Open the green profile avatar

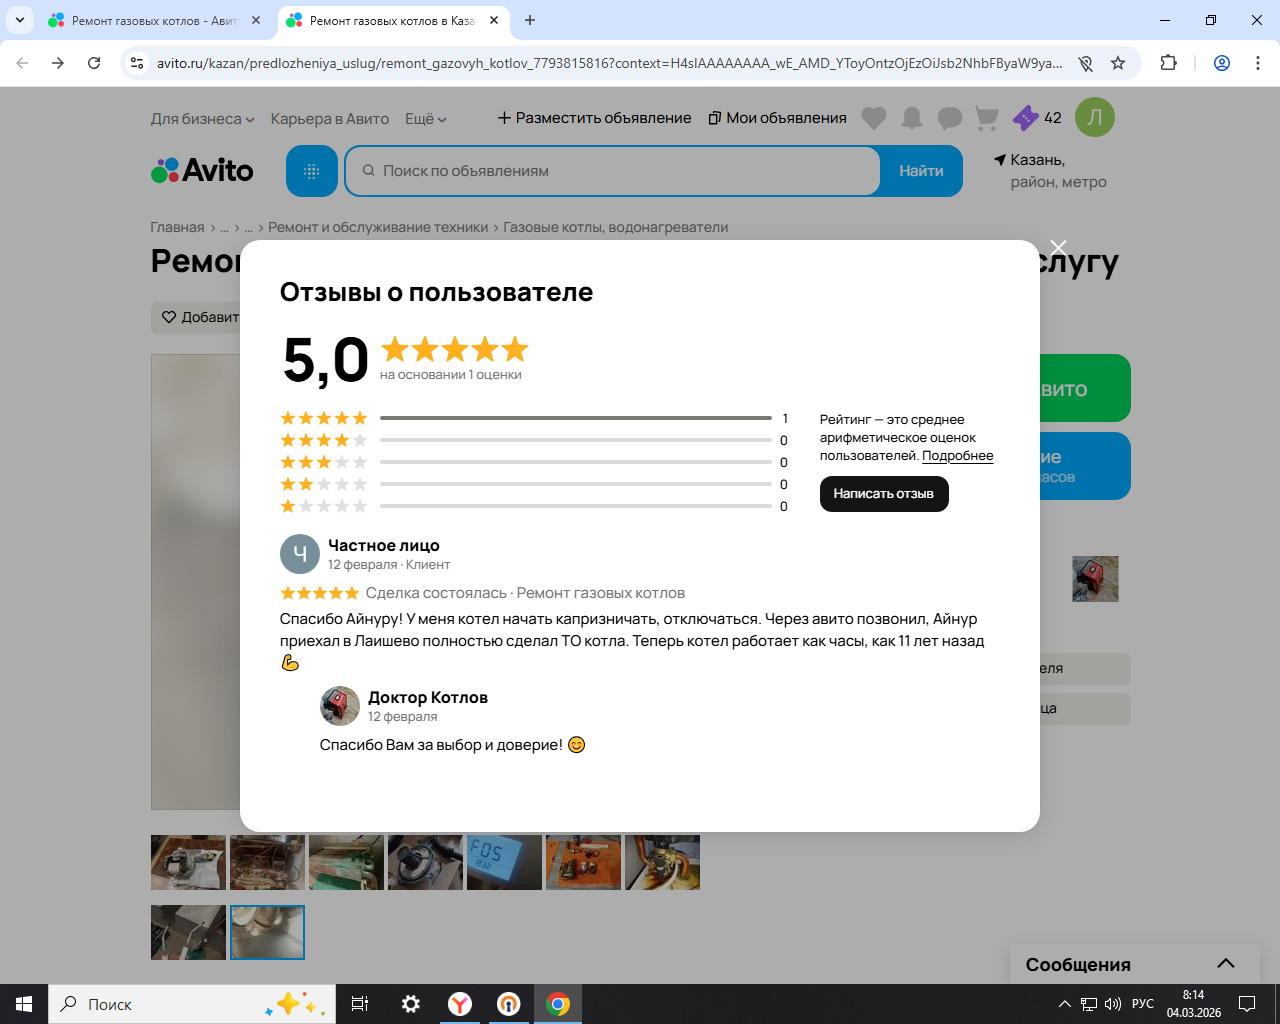point(1095,117)
